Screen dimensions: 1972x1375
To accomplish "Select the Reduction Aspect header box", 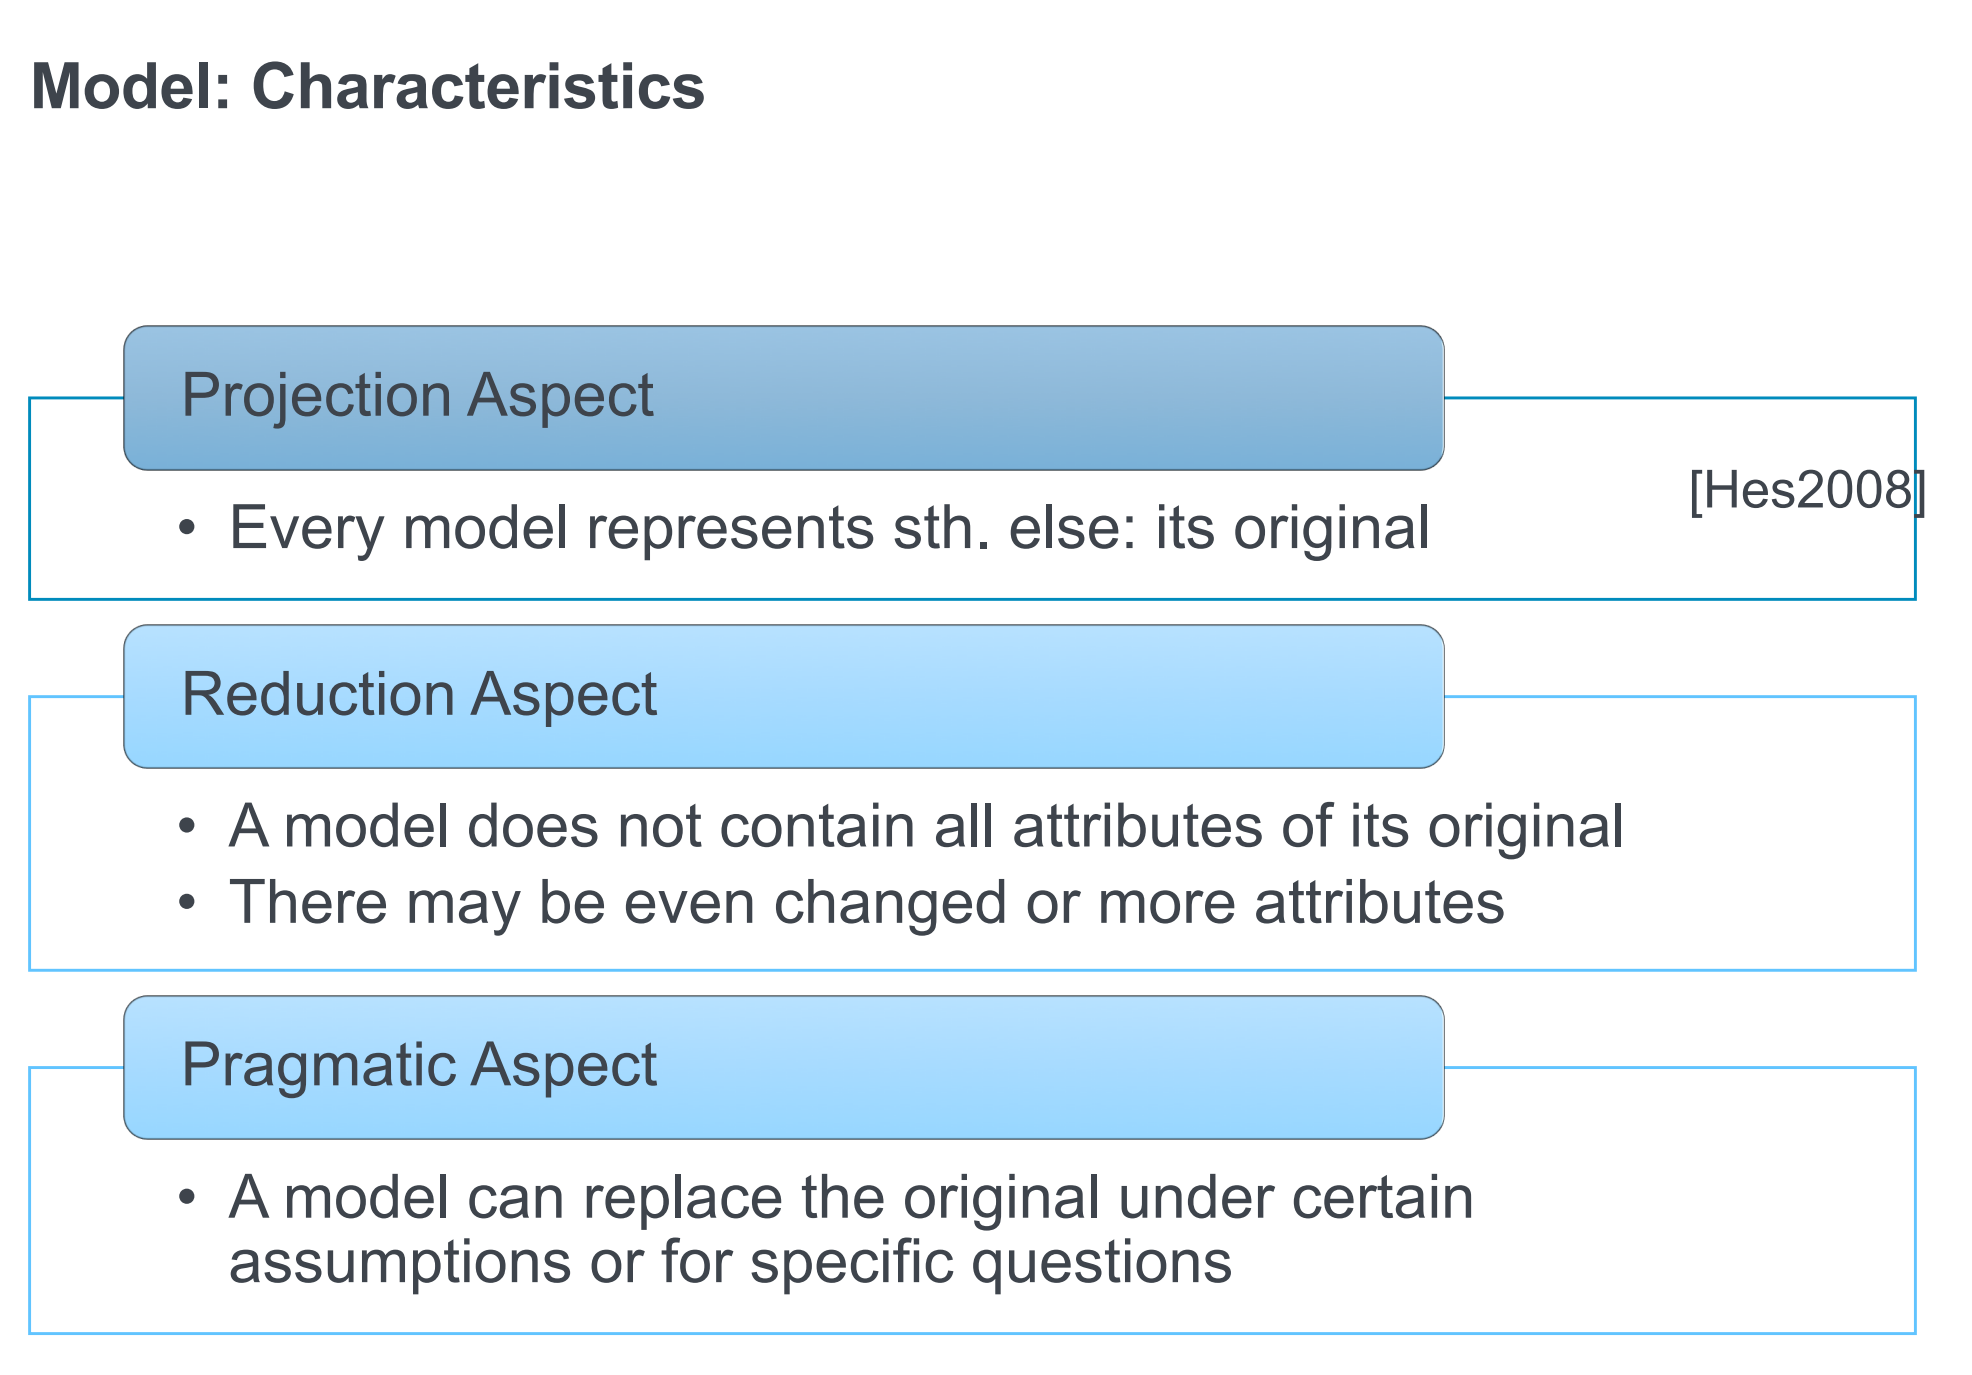I will 783,696.
